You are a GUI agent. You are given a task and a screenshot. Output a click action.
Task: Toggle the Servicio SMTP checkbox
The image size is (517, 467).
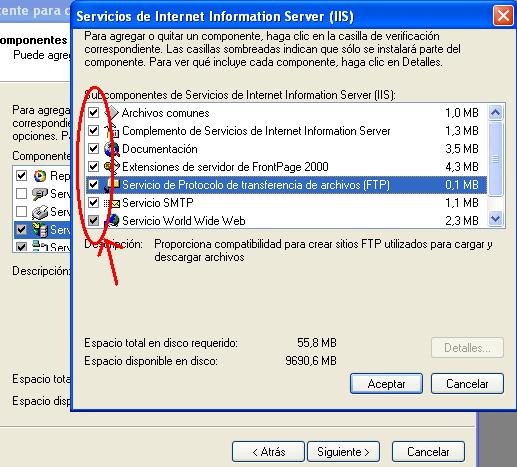[93, 203]
